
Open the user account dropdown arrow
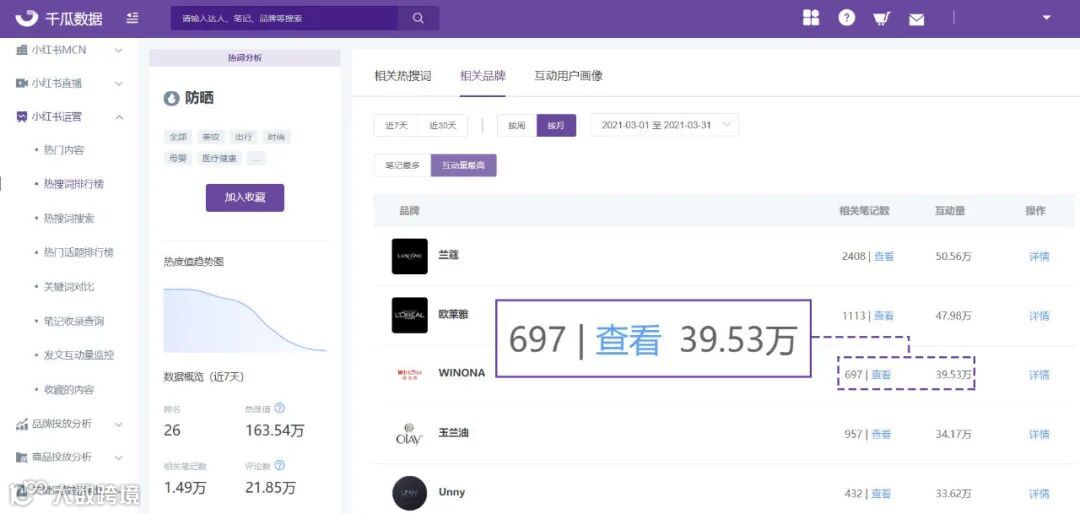tap(1046, 18)
